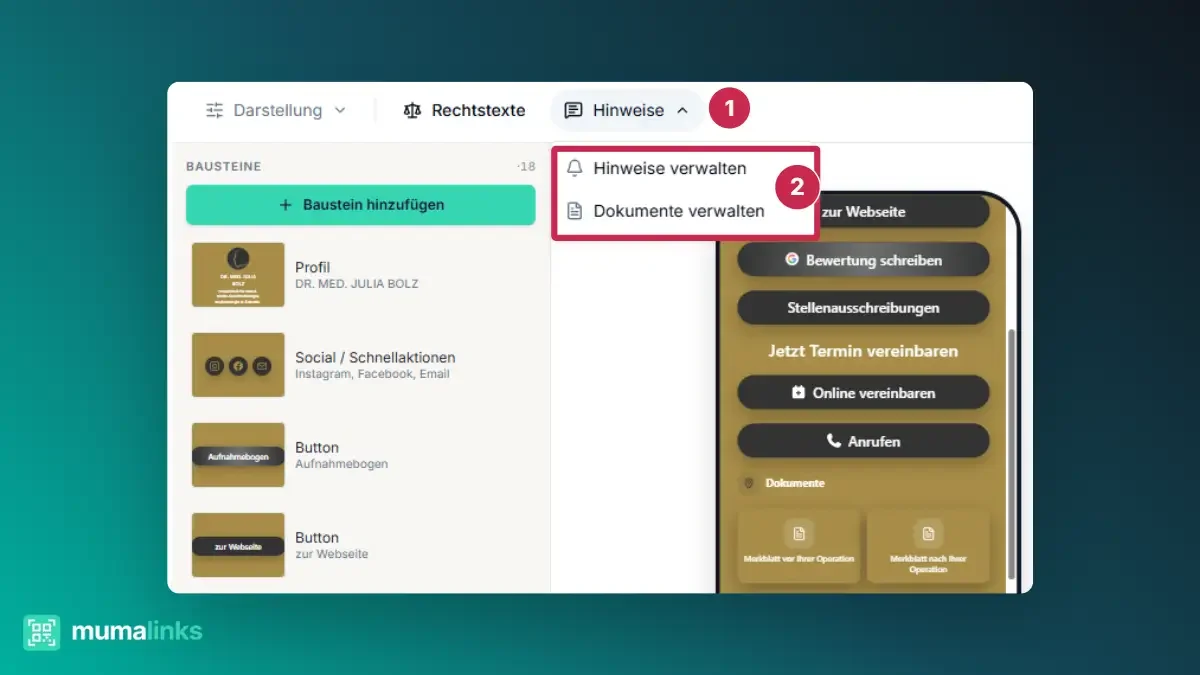The image size is (1200, 675).
Task: Select Social / Schnellaktionen thumbnail
Action: [x=238, y=365]
